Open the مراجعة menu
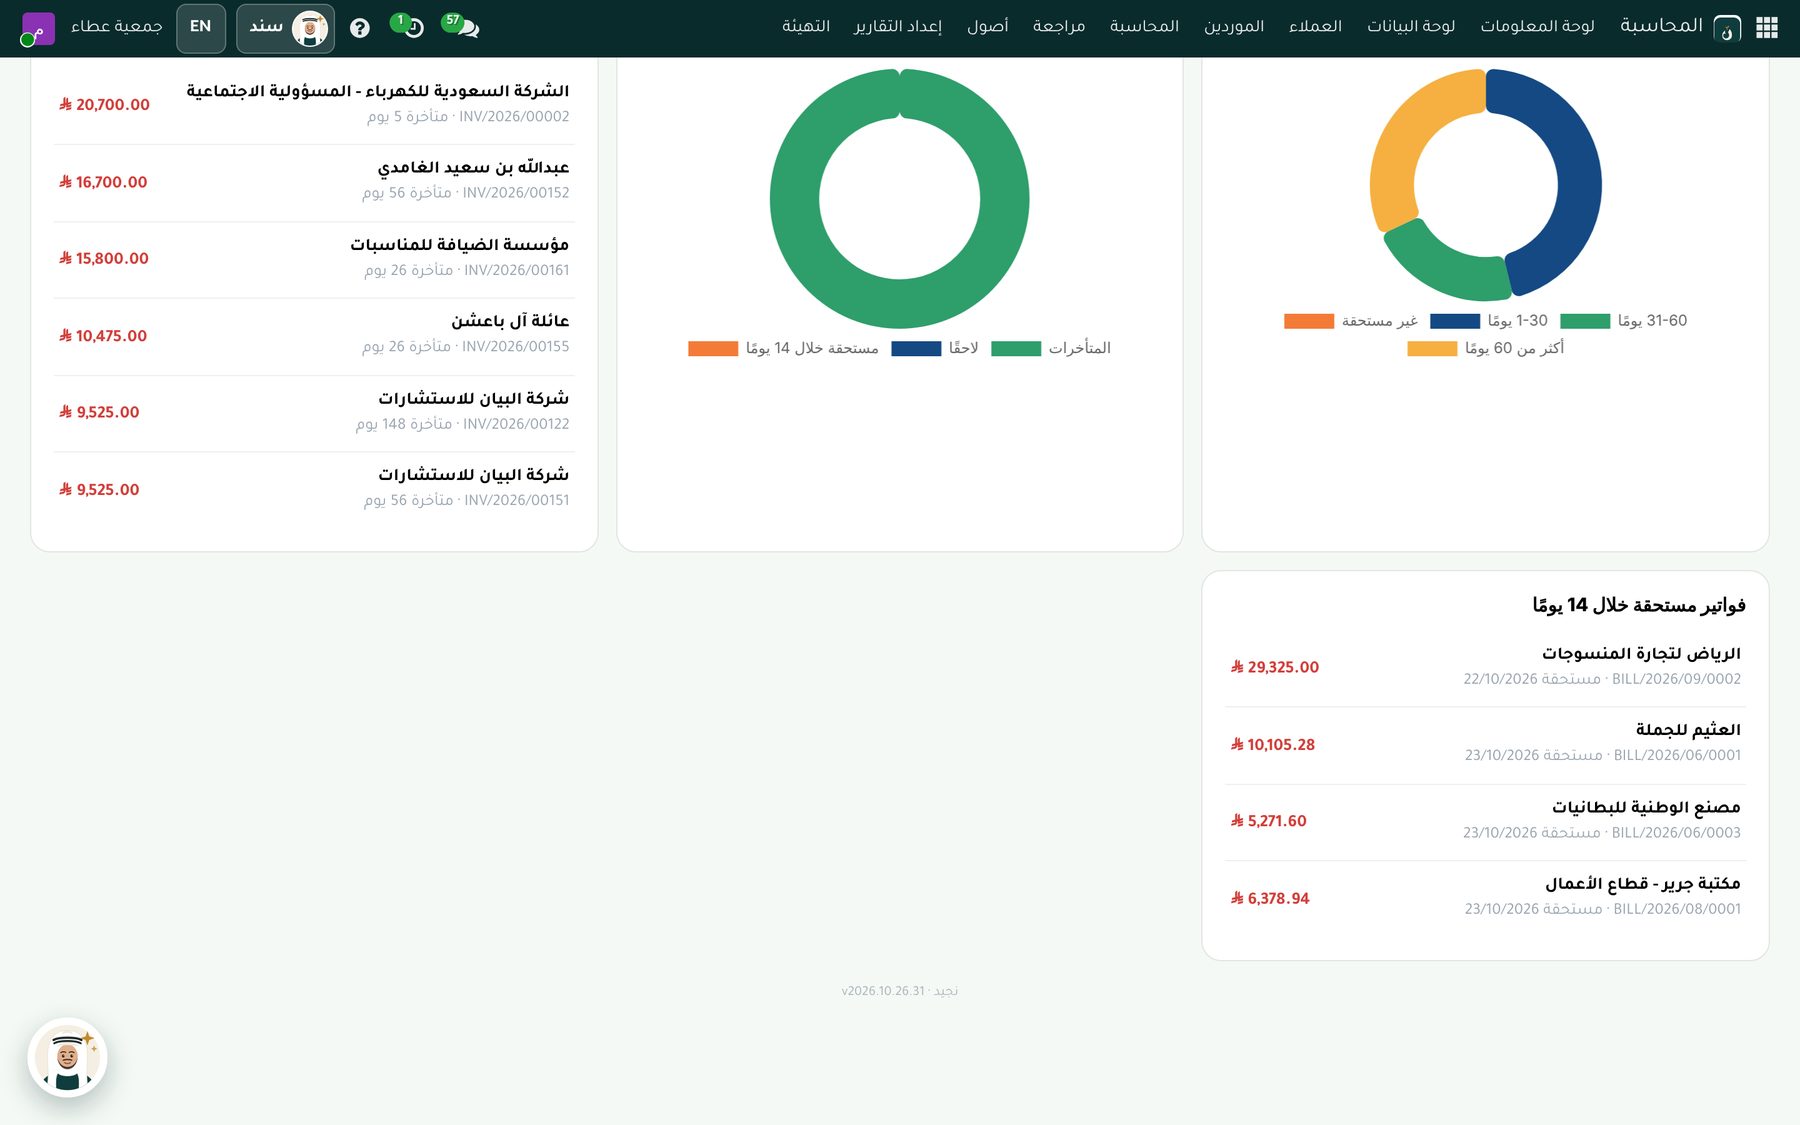 pos(1059,26)
